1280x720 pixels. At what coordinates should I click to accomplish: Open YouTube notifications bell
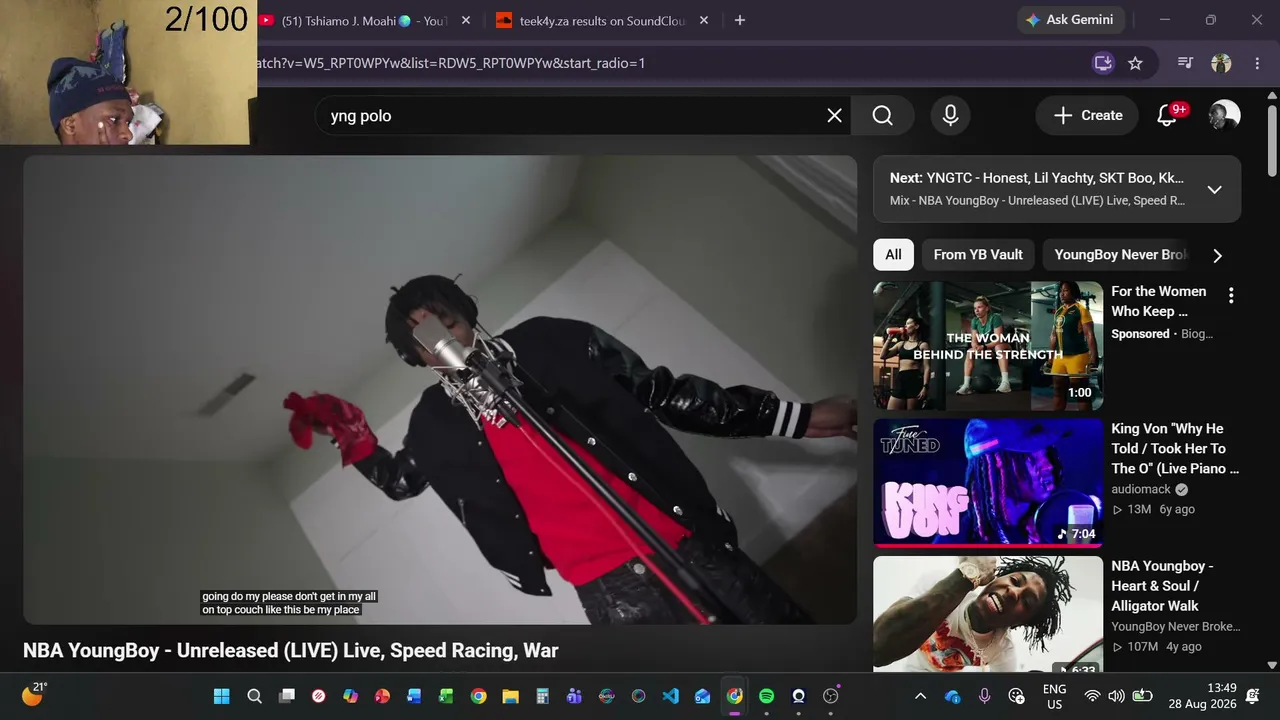pos(1167,116)
